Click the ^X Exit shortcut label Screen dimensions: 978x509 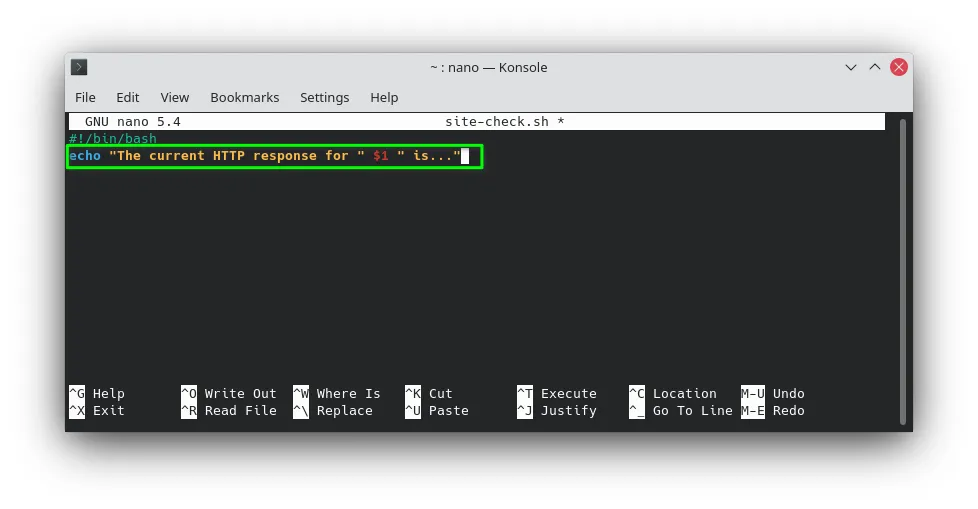pyautogui.click(x=97, y=410)
